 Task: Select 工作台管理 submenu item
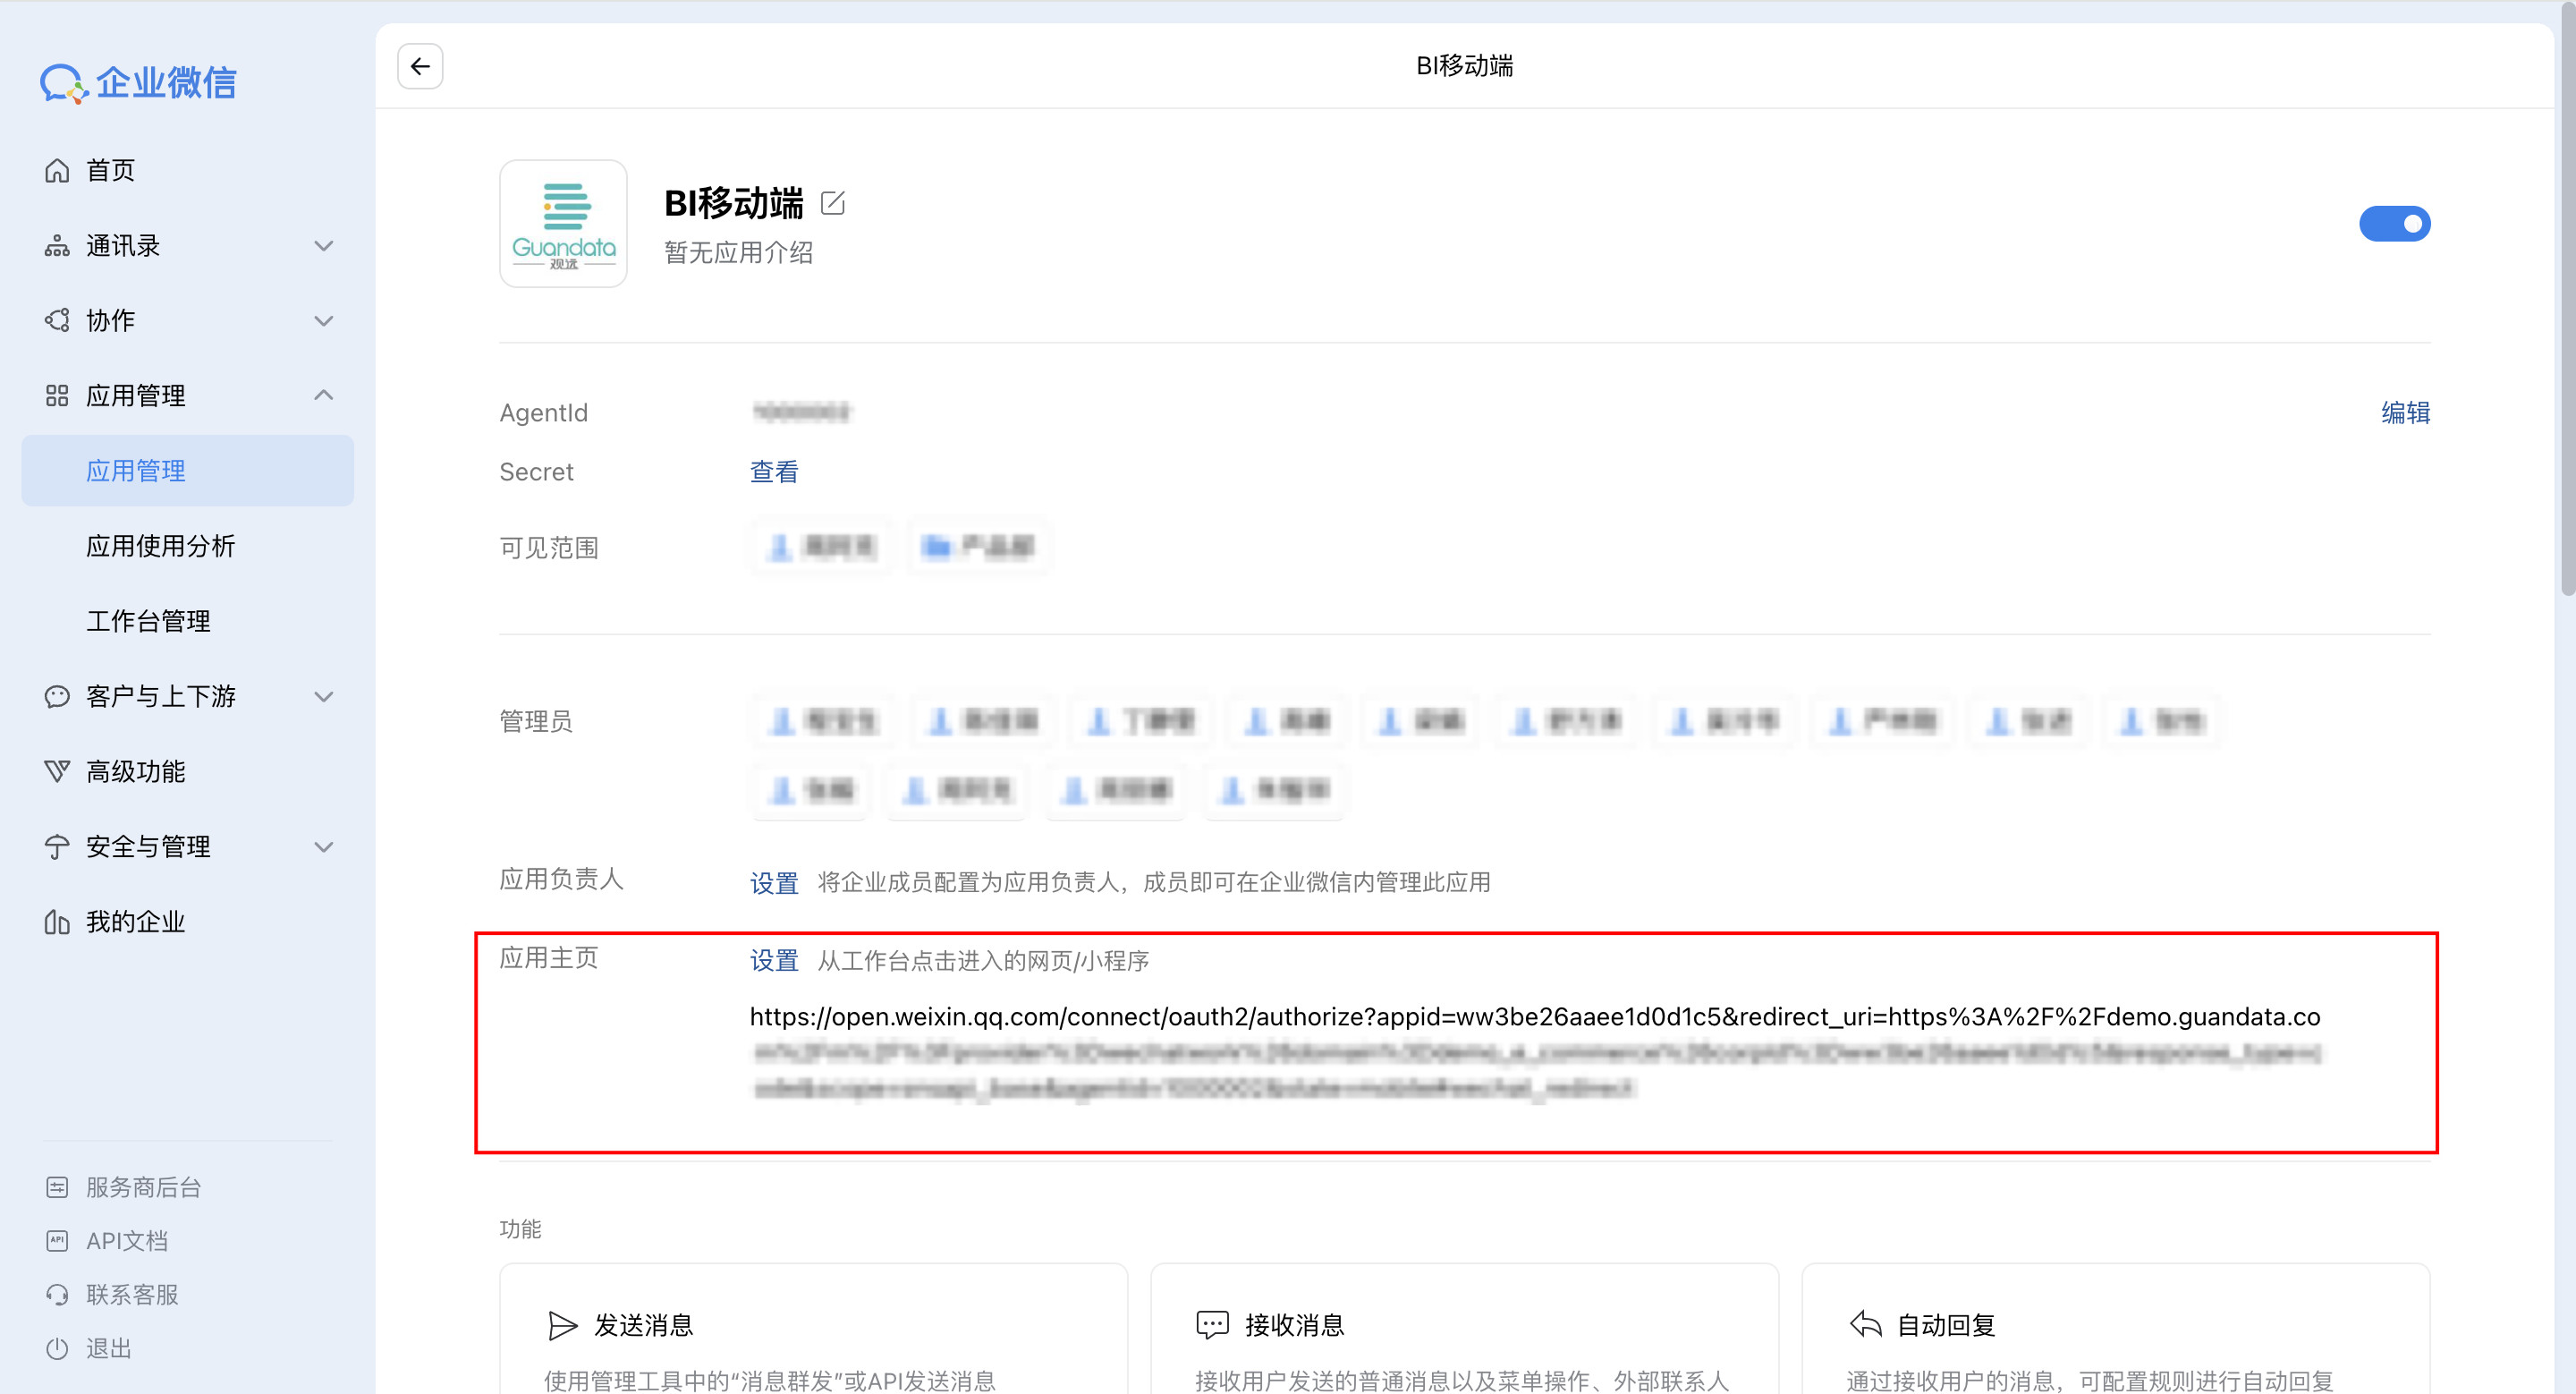click(x=148, y=621)
